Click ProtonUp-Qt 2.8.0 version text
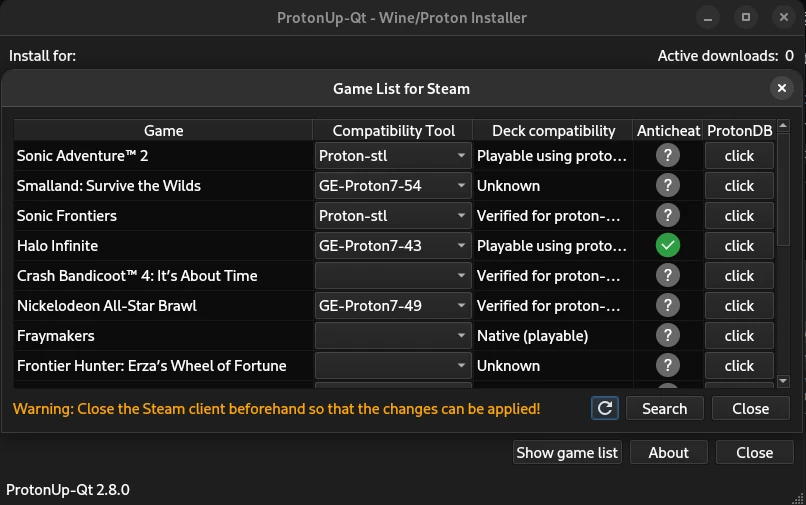This screenshot has height=505, width=806. click(x=68, y=490)
